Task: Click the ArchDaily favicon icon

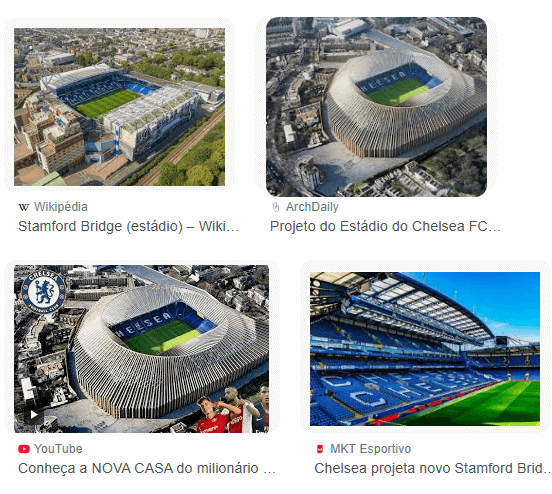Action: tap(276, 207)
